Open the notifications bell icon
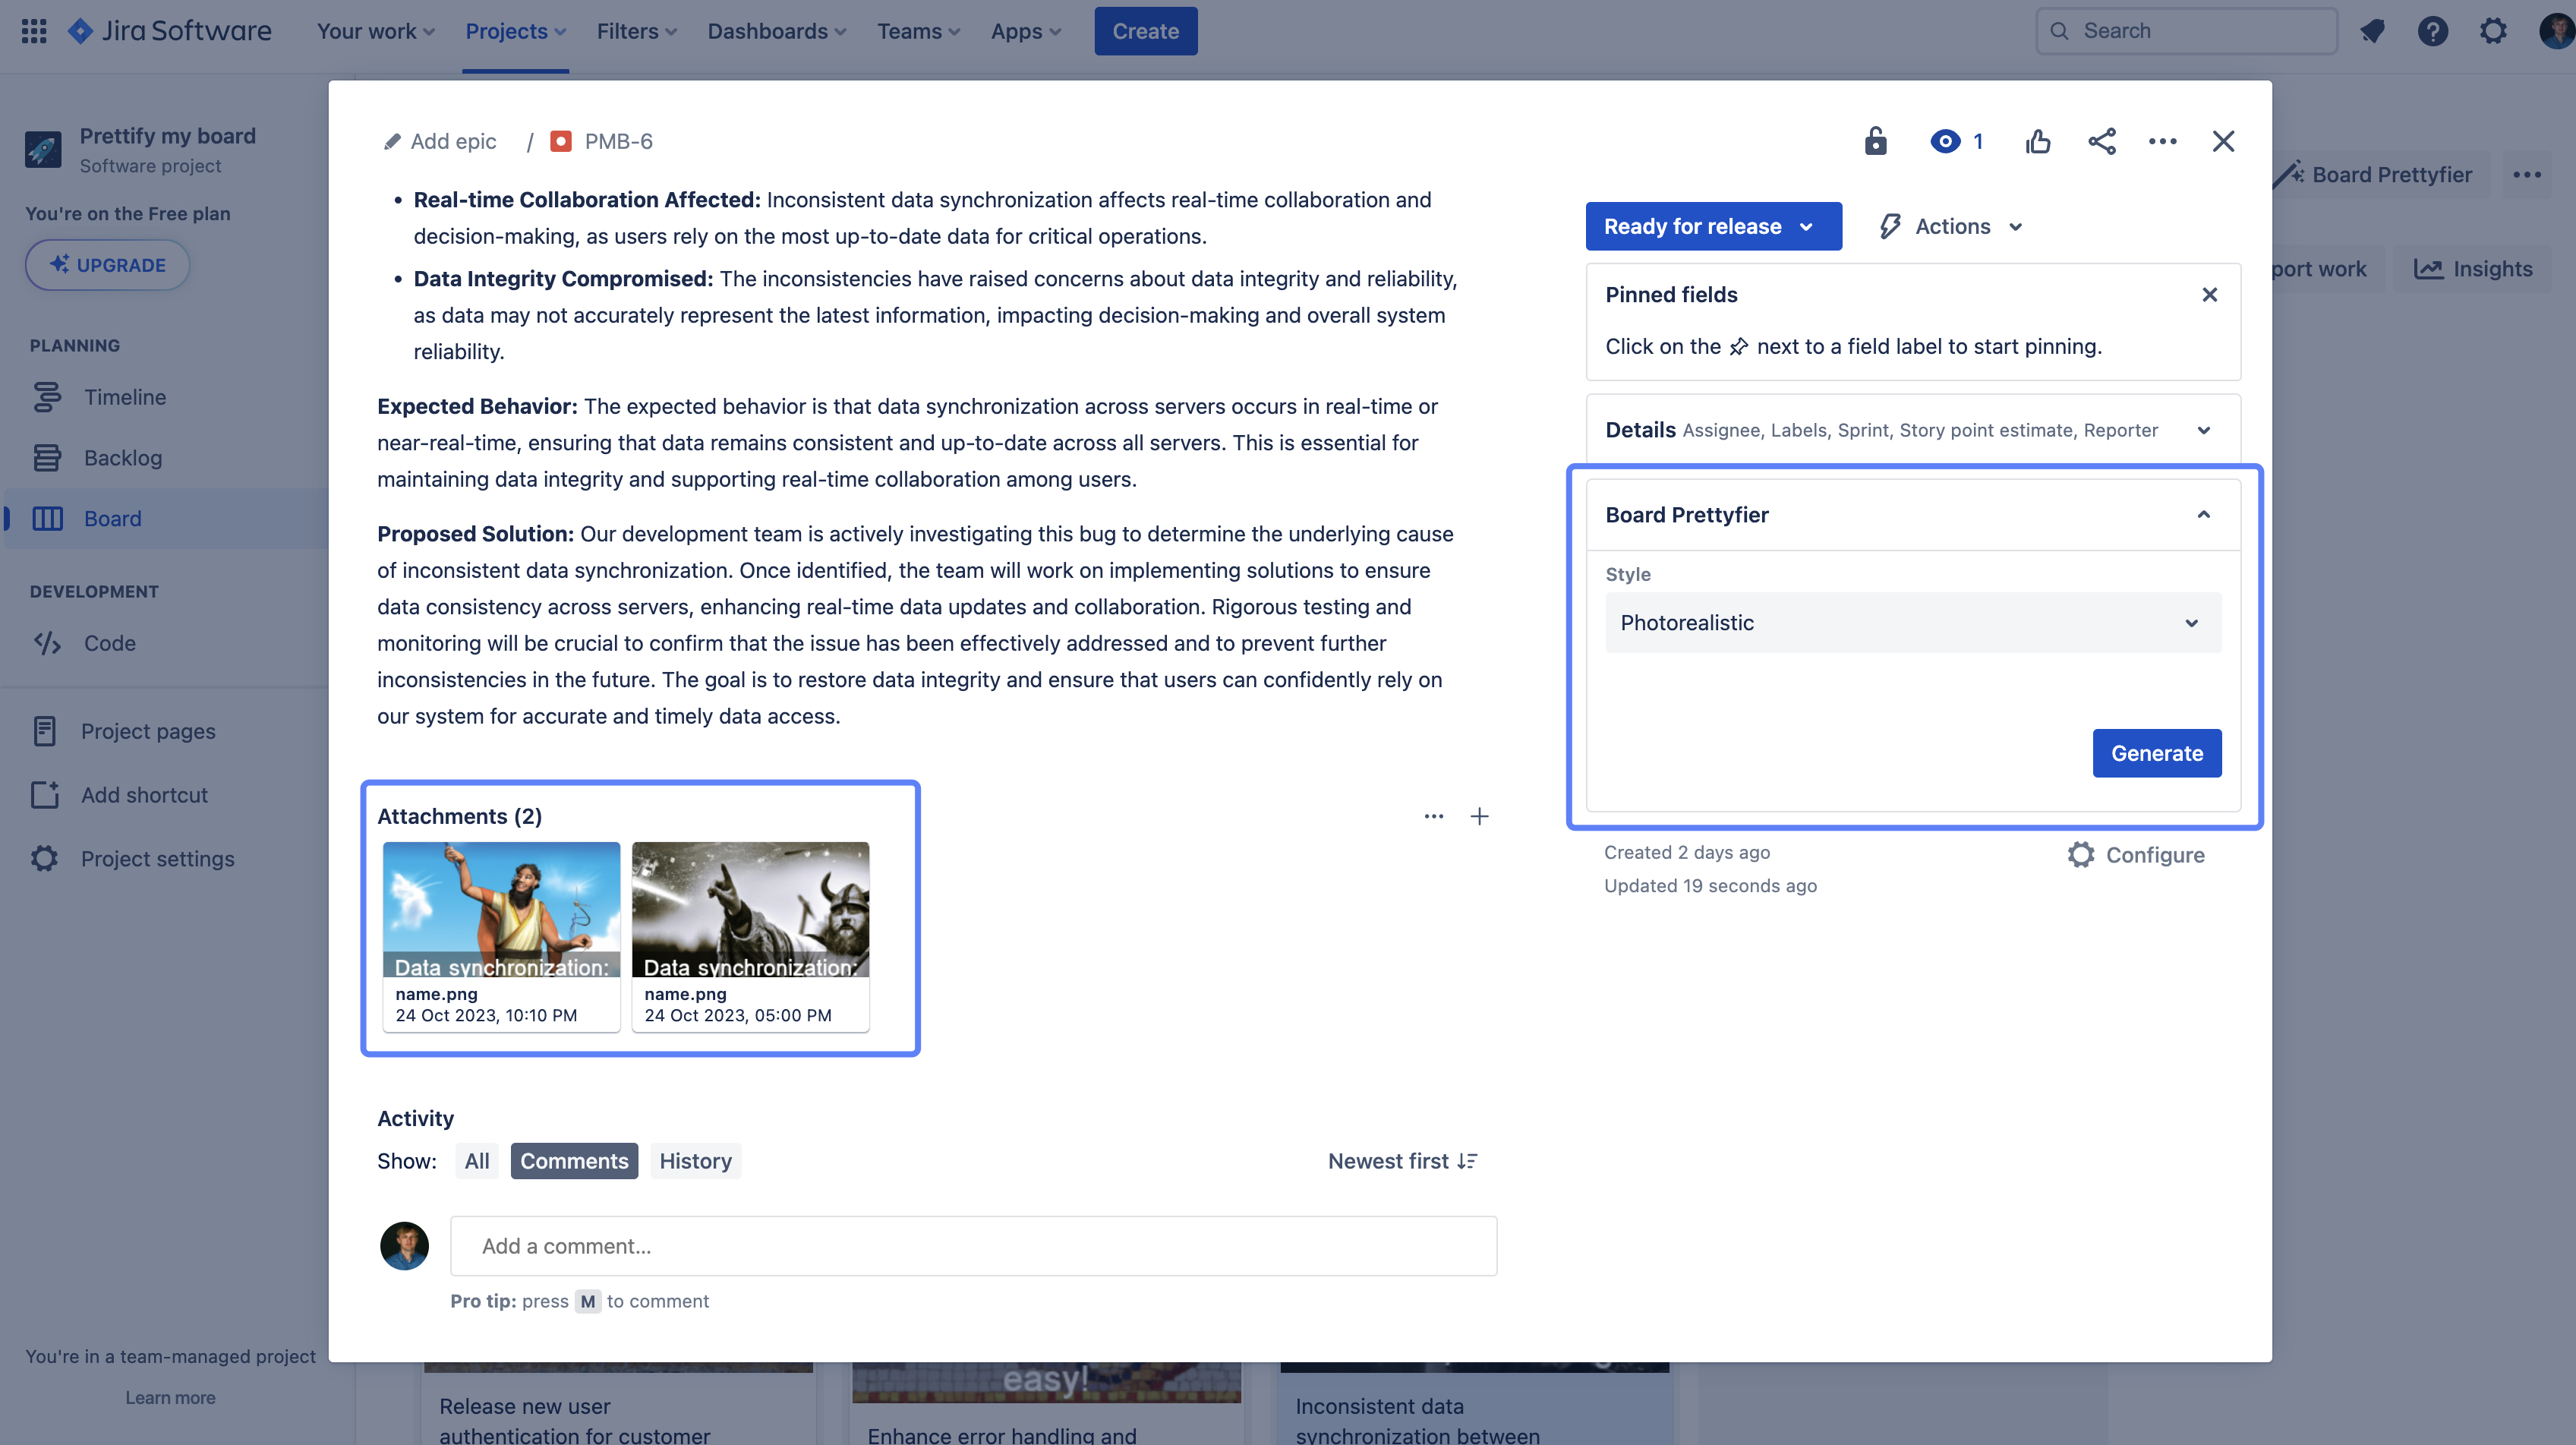The width and height of the screenshot is (2576, 1445). (x=2372, y=31)
